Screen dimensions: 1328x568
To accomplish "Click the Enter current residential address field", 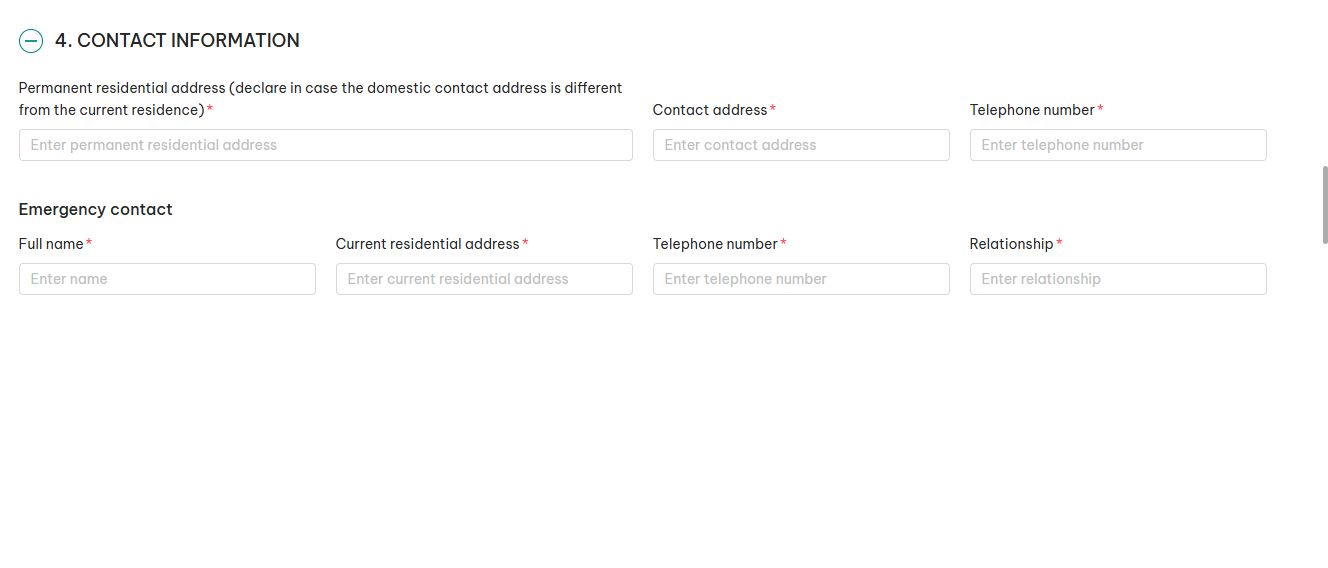I will point(484,279).
